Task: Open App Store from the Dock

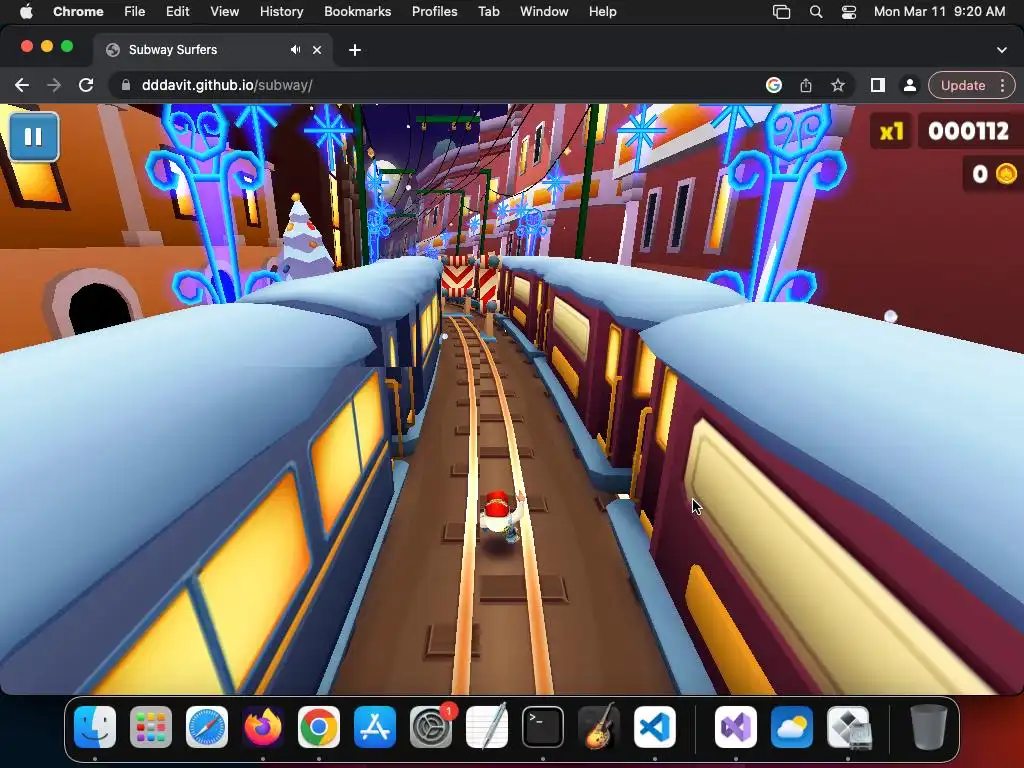Action: (375, 727)
